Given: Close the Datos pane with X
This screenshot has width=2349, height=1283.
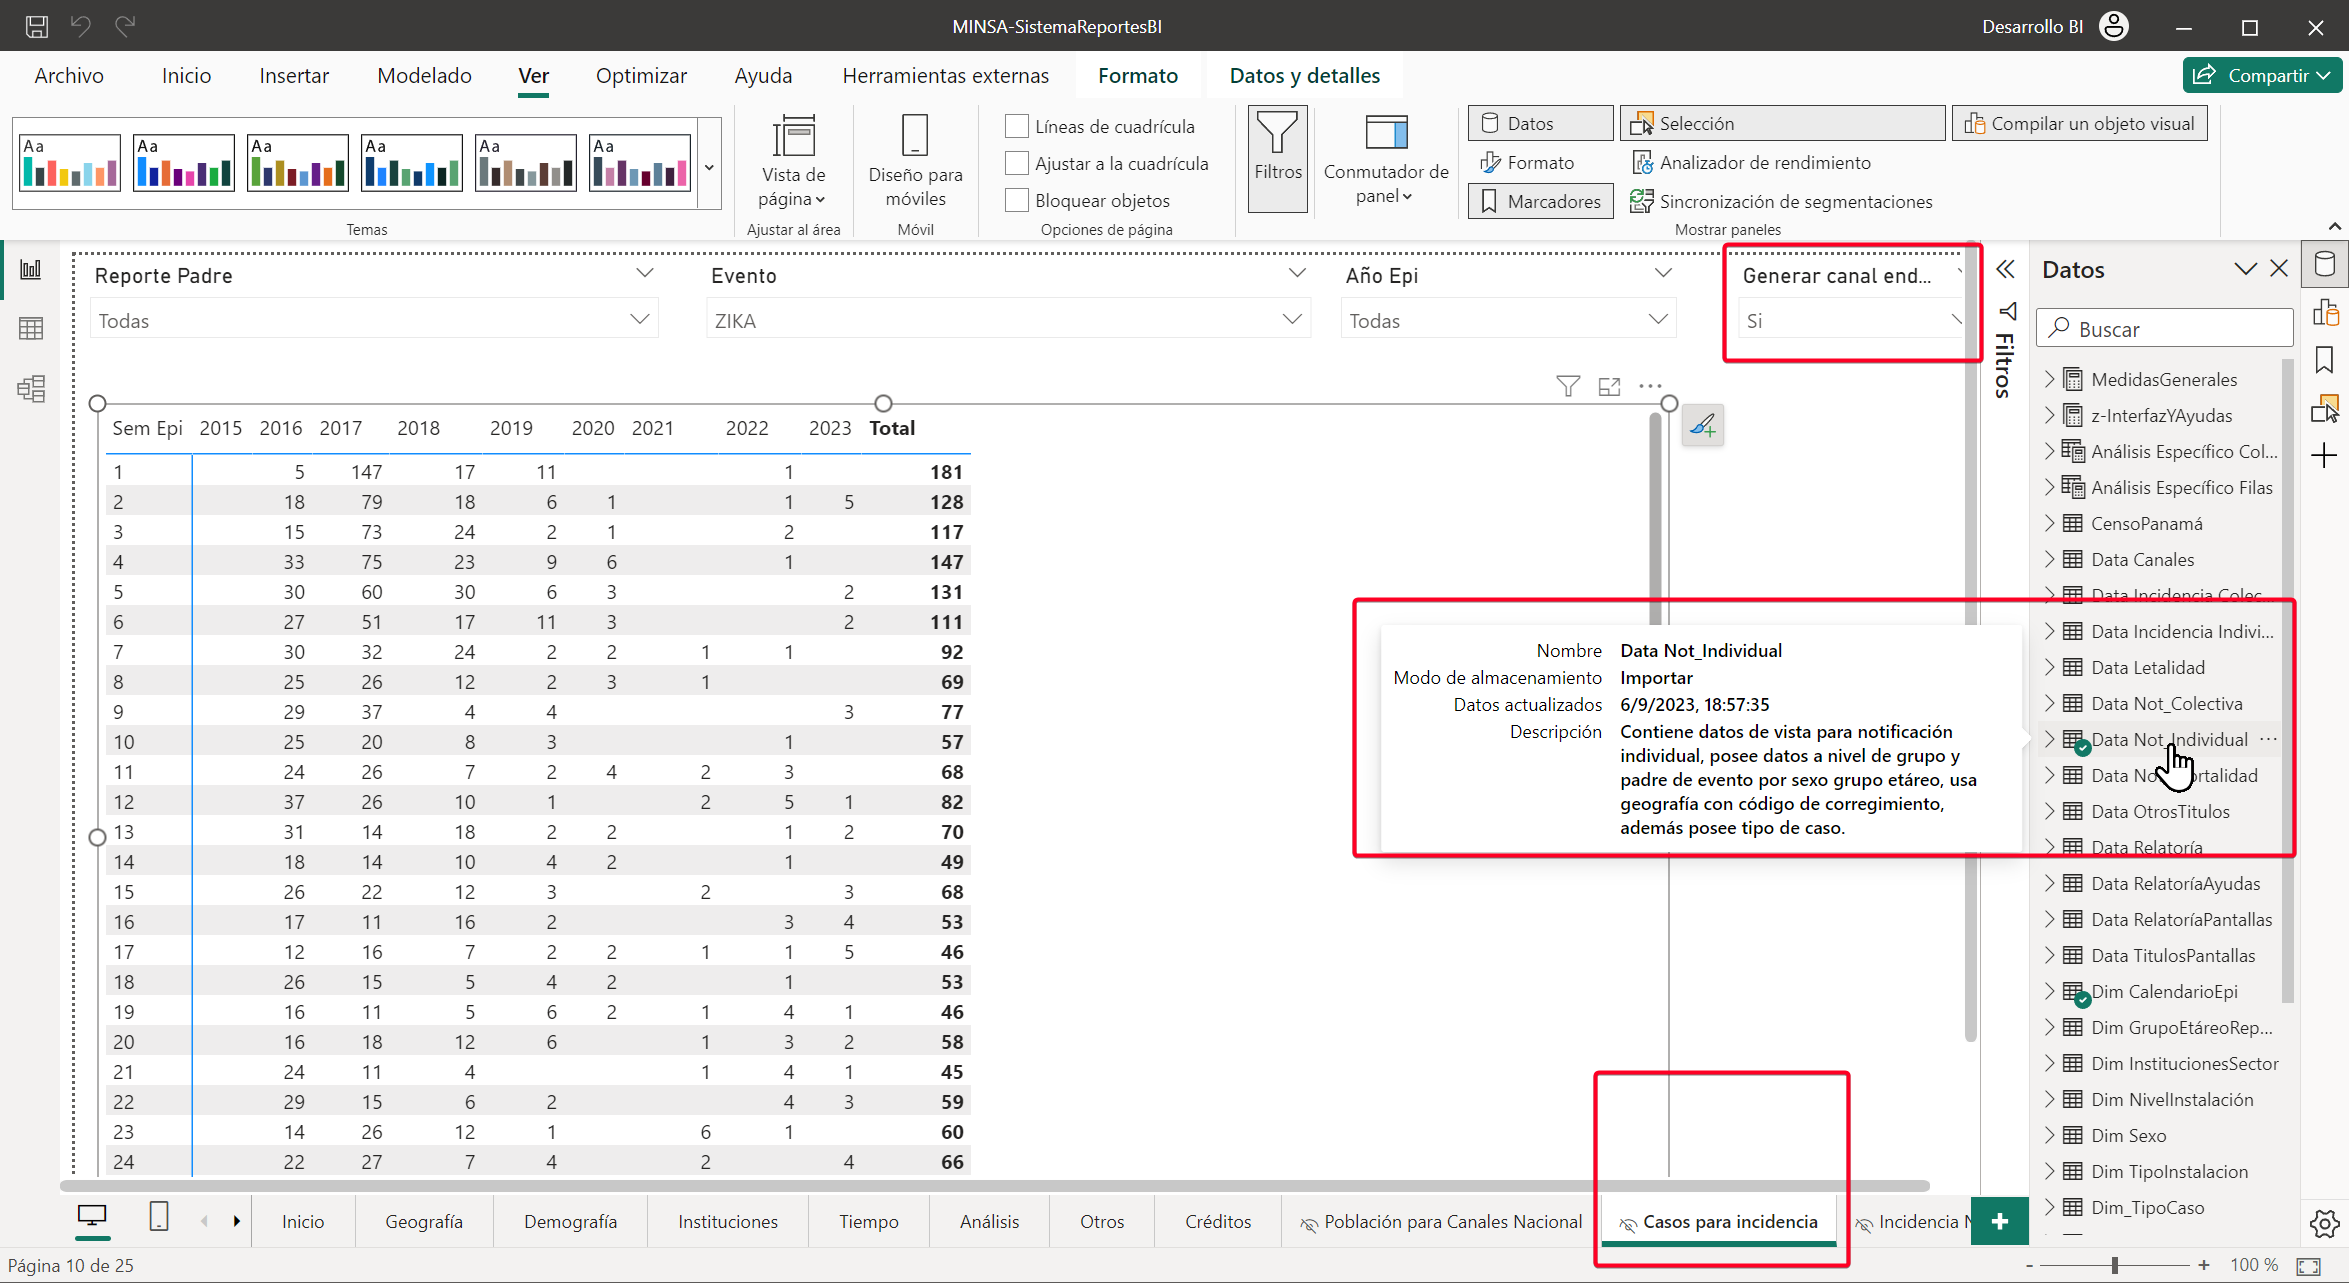Looking at the screenshot, I should coord(2279,269).
